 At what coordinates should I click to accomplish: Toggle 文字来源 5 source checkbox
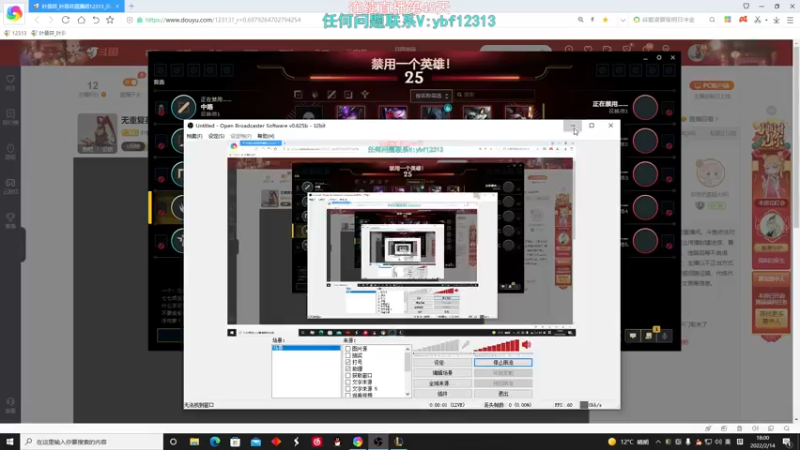point(348,389)
